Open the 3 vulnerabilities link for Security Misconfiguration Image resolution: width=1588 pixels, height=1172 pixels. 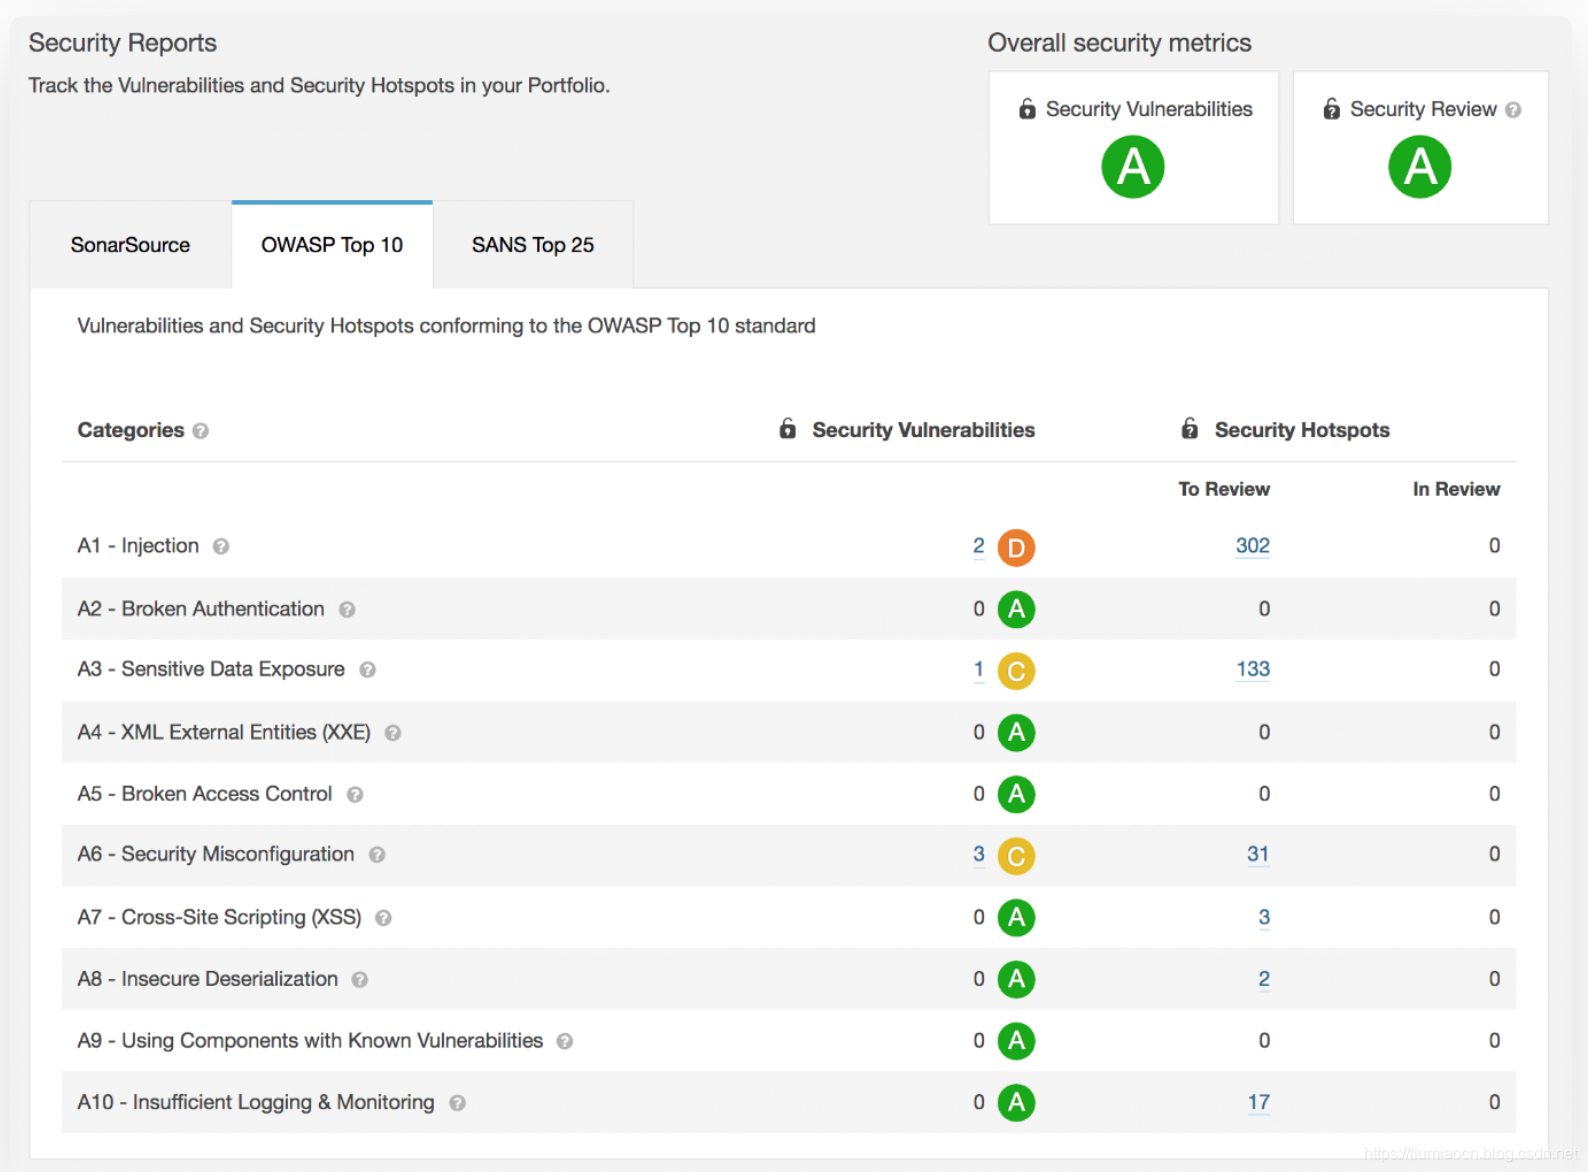(x=979, y=854)
